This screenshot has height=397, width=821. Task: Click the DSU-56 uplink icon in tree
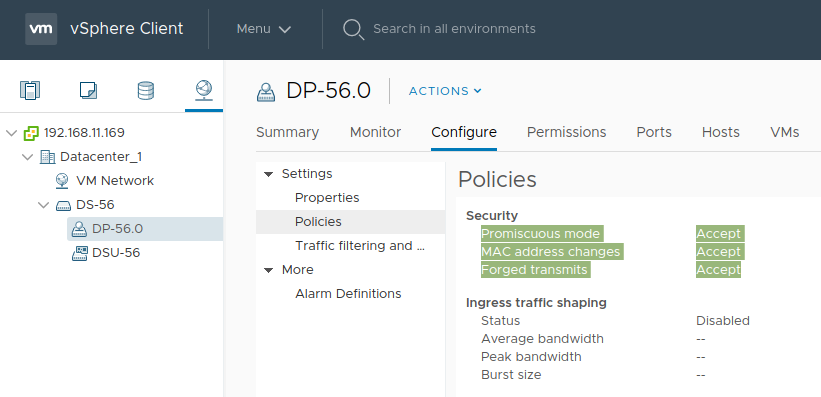(79, 253)
